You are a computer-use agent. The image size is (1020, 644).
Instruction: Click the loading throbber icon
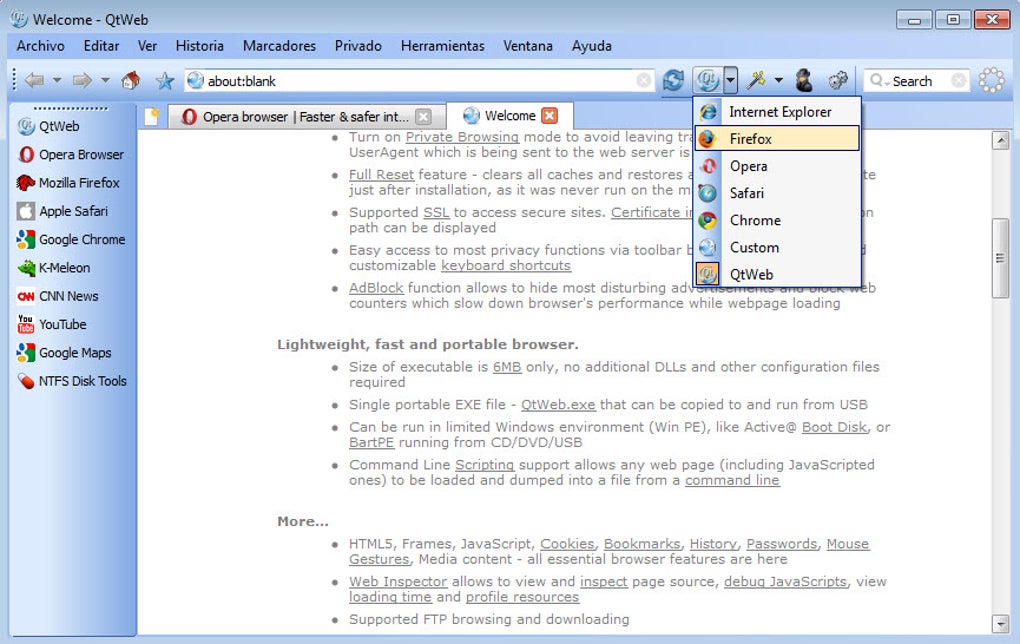(x=991, y=81)
